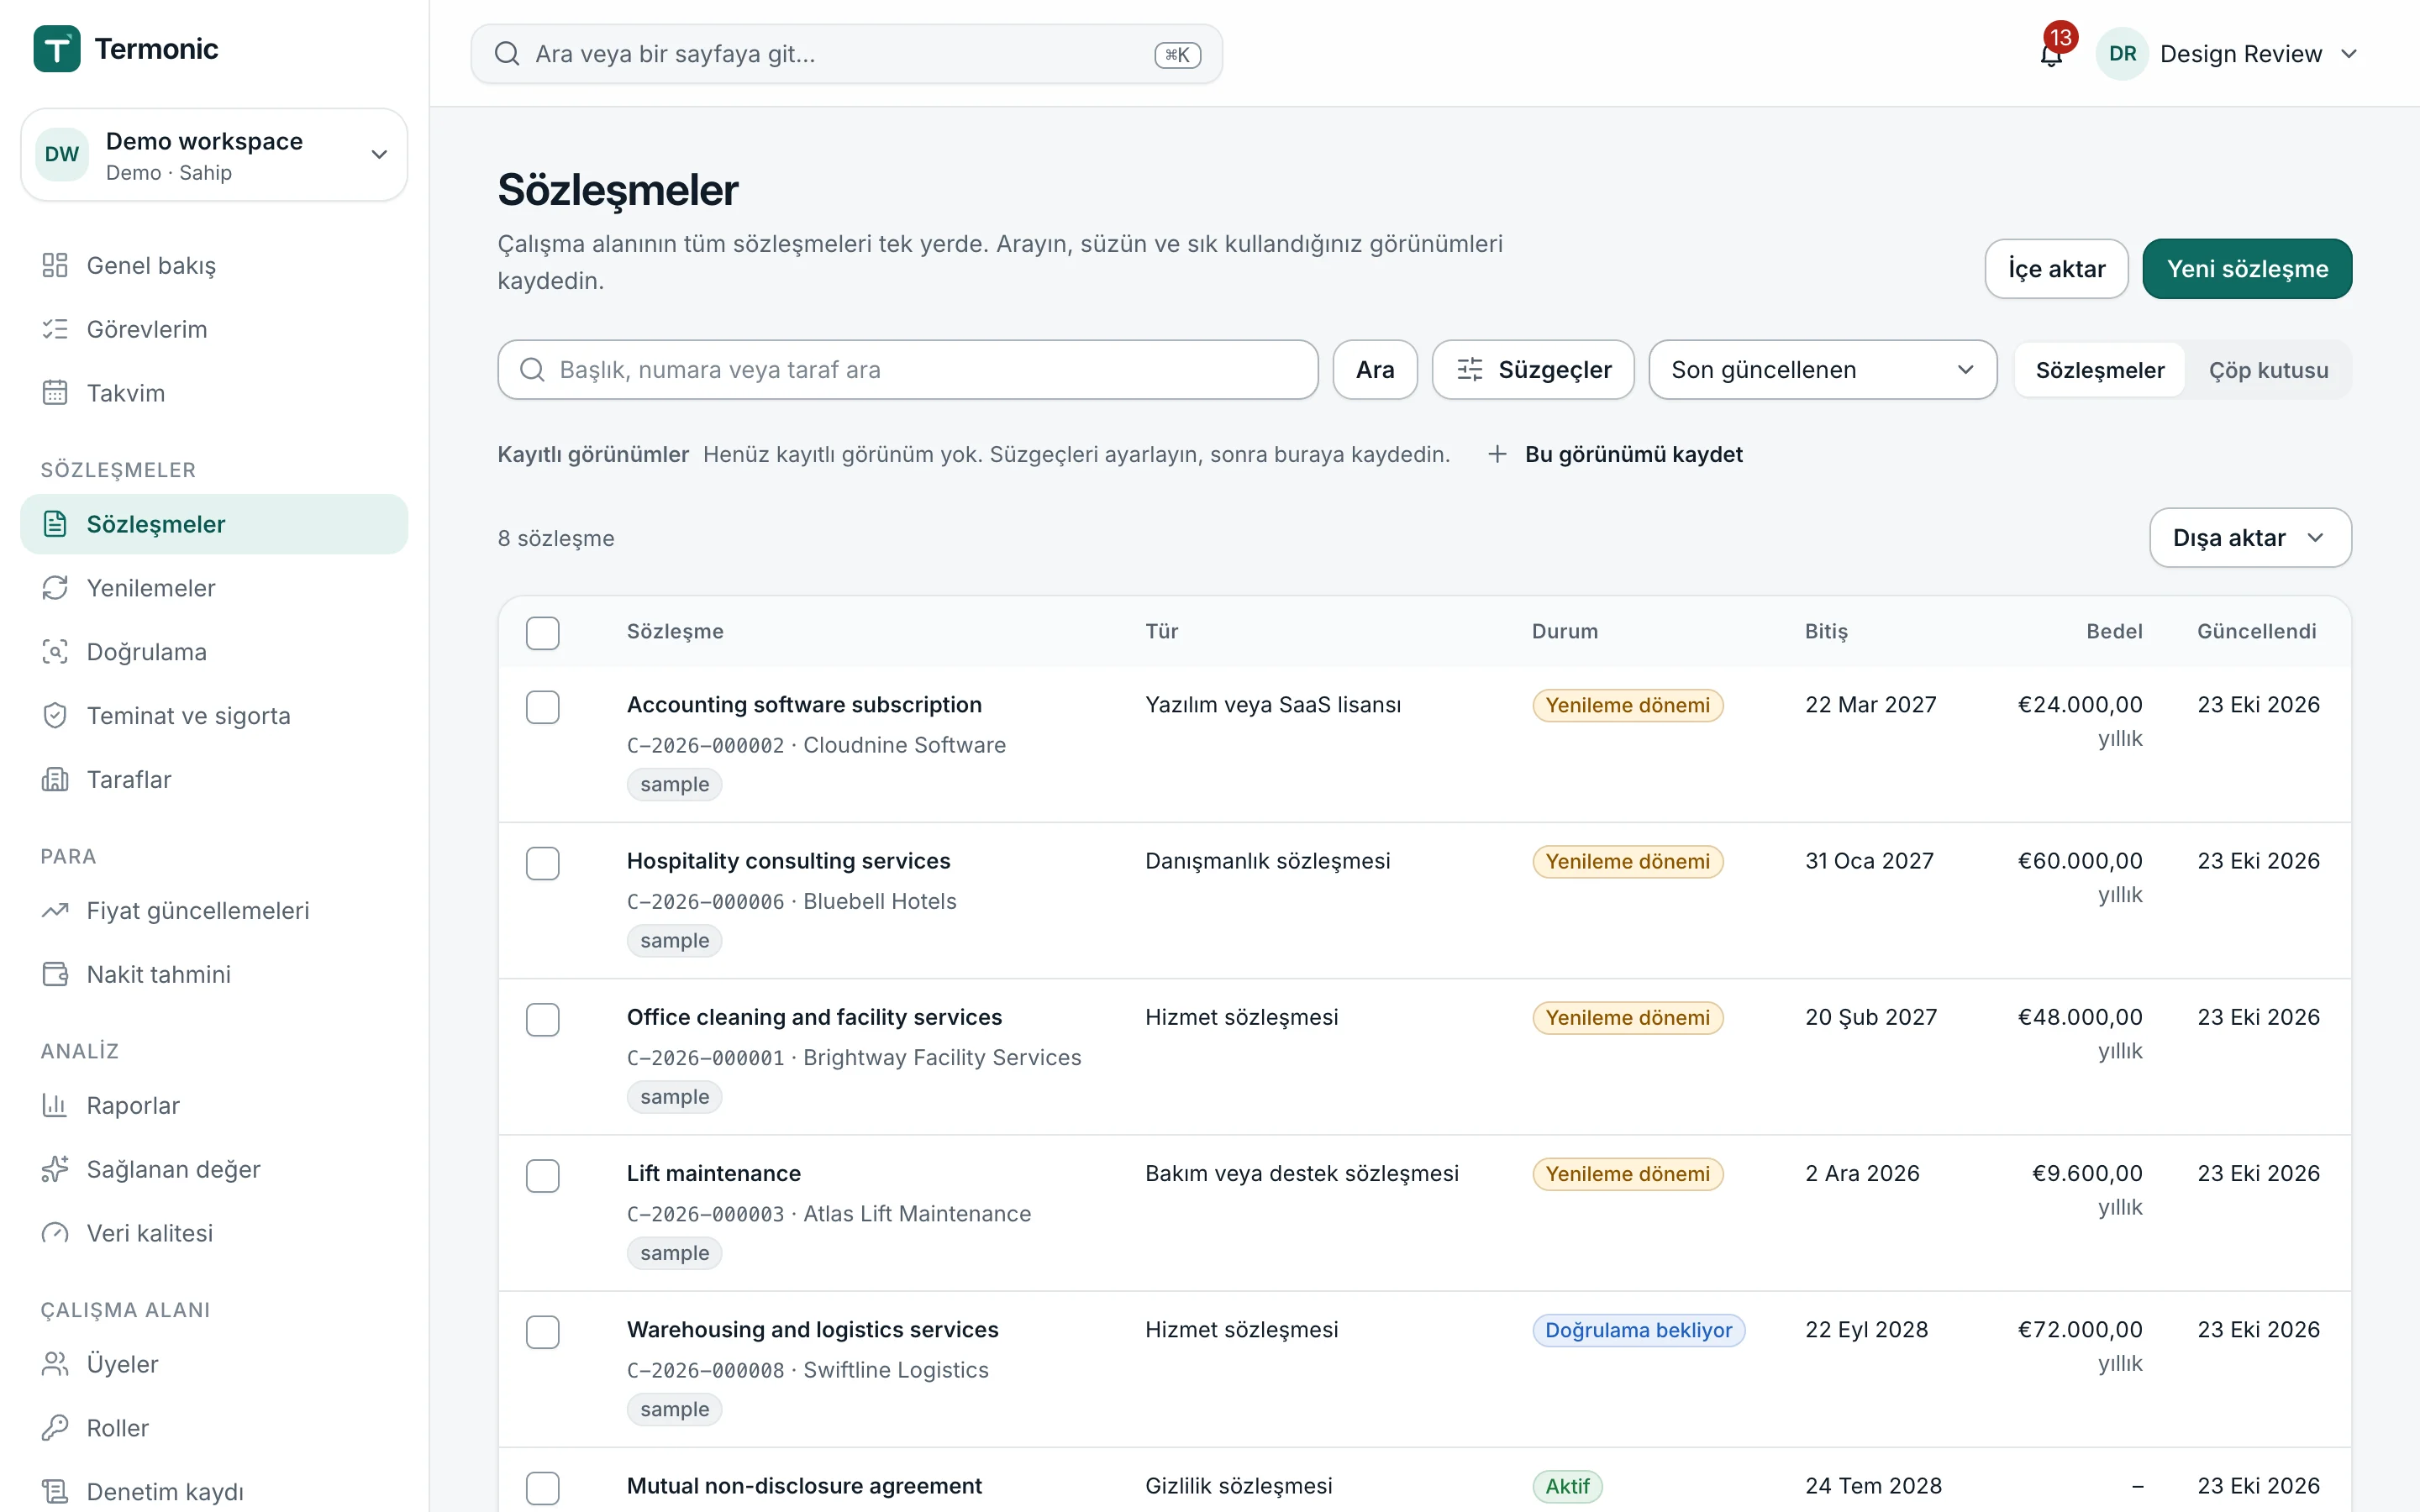This screenshot has width=2420, height=1512.
Task: Check Warehousing and logistics services checkbox
Action: tap(543, 1332)
